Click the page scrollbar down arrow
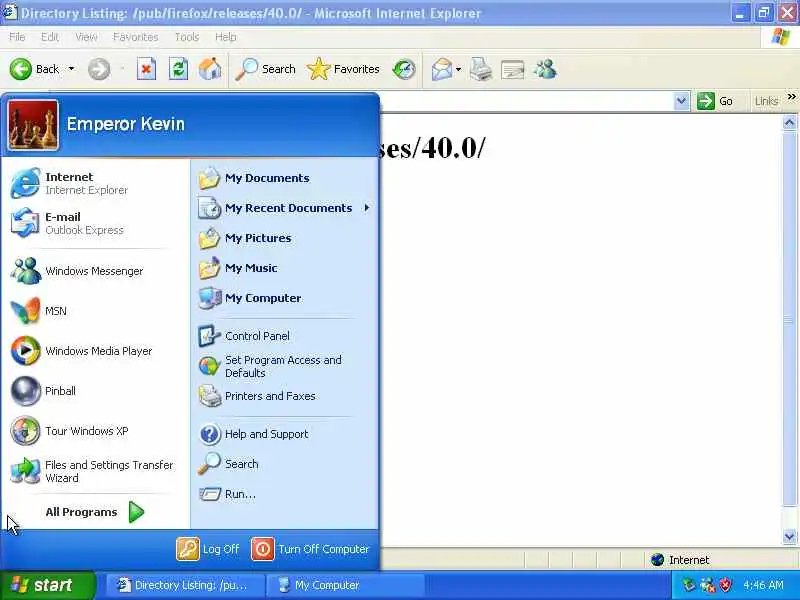 790,536
